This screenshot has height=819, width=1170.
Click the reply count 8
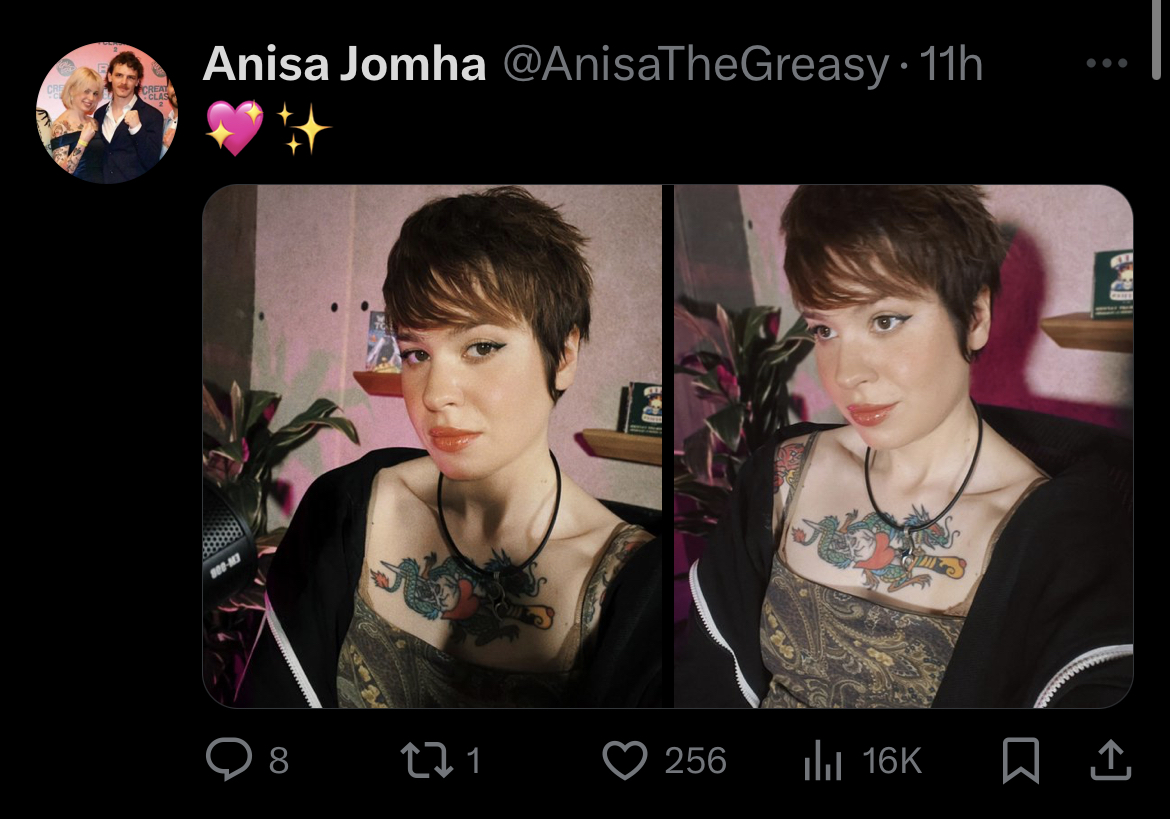tap(278, 761)
